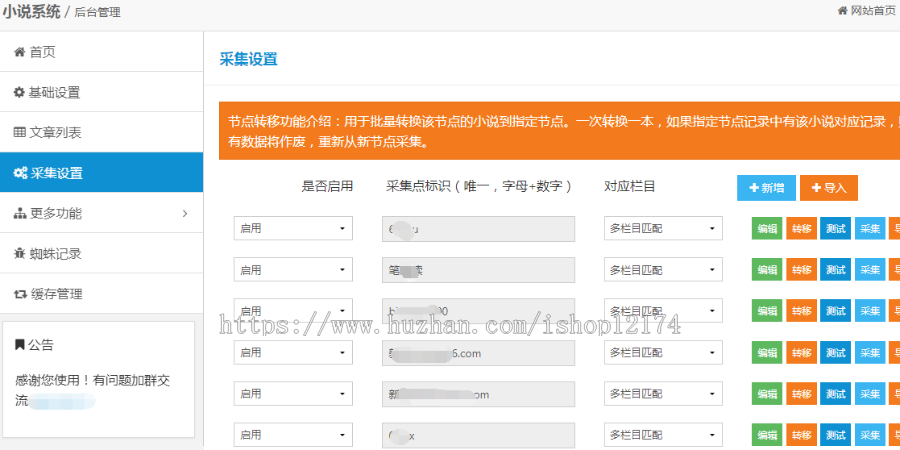Click the 对应栏目 column header
The height and width of the screenshot is (450, 900).
click(x=630, y=186)
